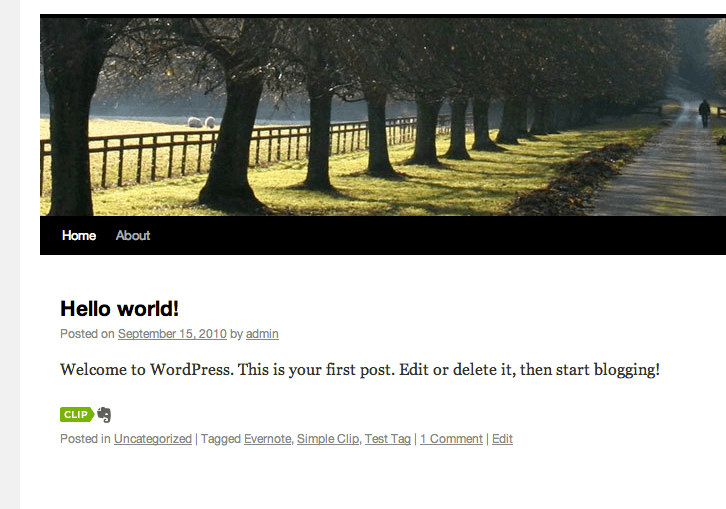Click the Evernote elephant icon

(x=104, y=415)
